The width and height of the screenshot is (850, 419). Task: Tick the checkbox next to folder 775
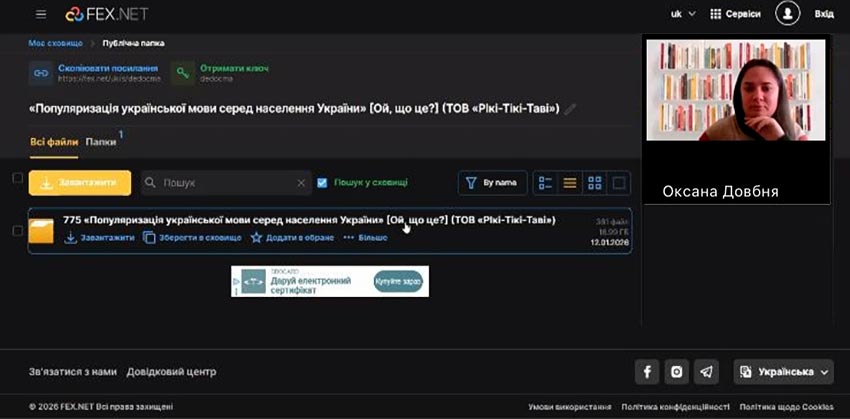tap(17, 231)
